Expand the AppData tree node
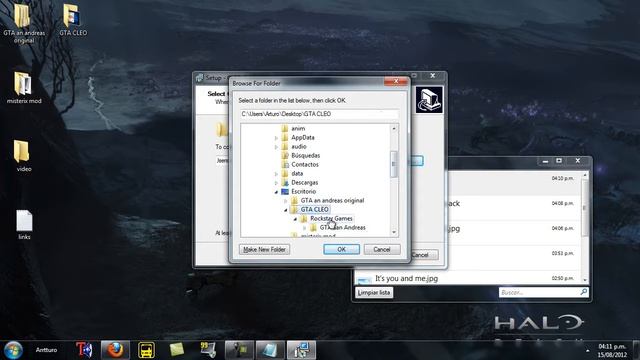The height and width of the screenshot is (360, 640). (276, 138)
